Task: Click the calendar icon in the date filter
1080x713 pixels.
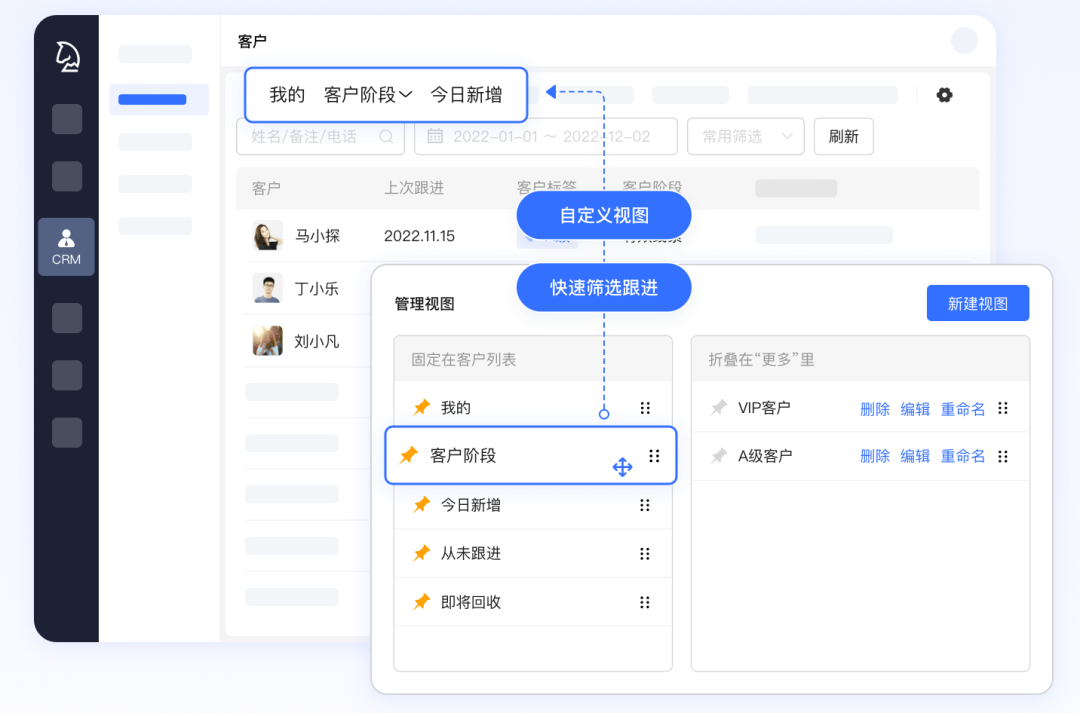Action: [434, 136]
